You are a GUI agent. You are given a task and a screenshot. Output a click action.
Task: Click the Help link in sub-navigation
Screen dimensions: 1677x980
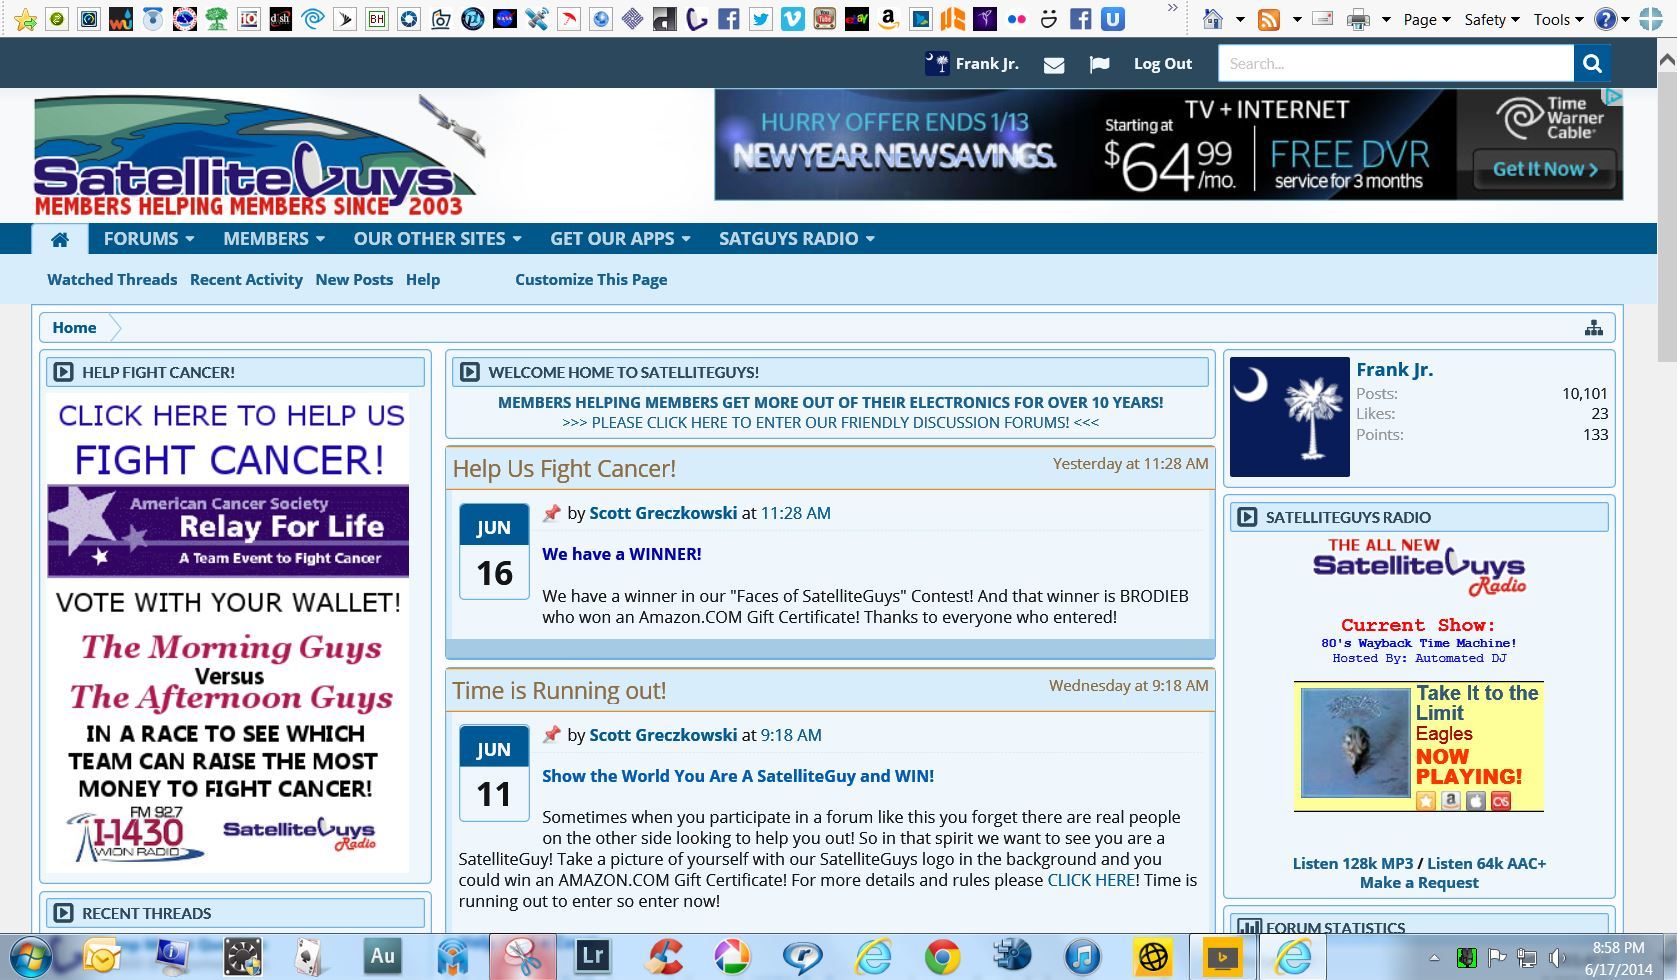(423, 280)
